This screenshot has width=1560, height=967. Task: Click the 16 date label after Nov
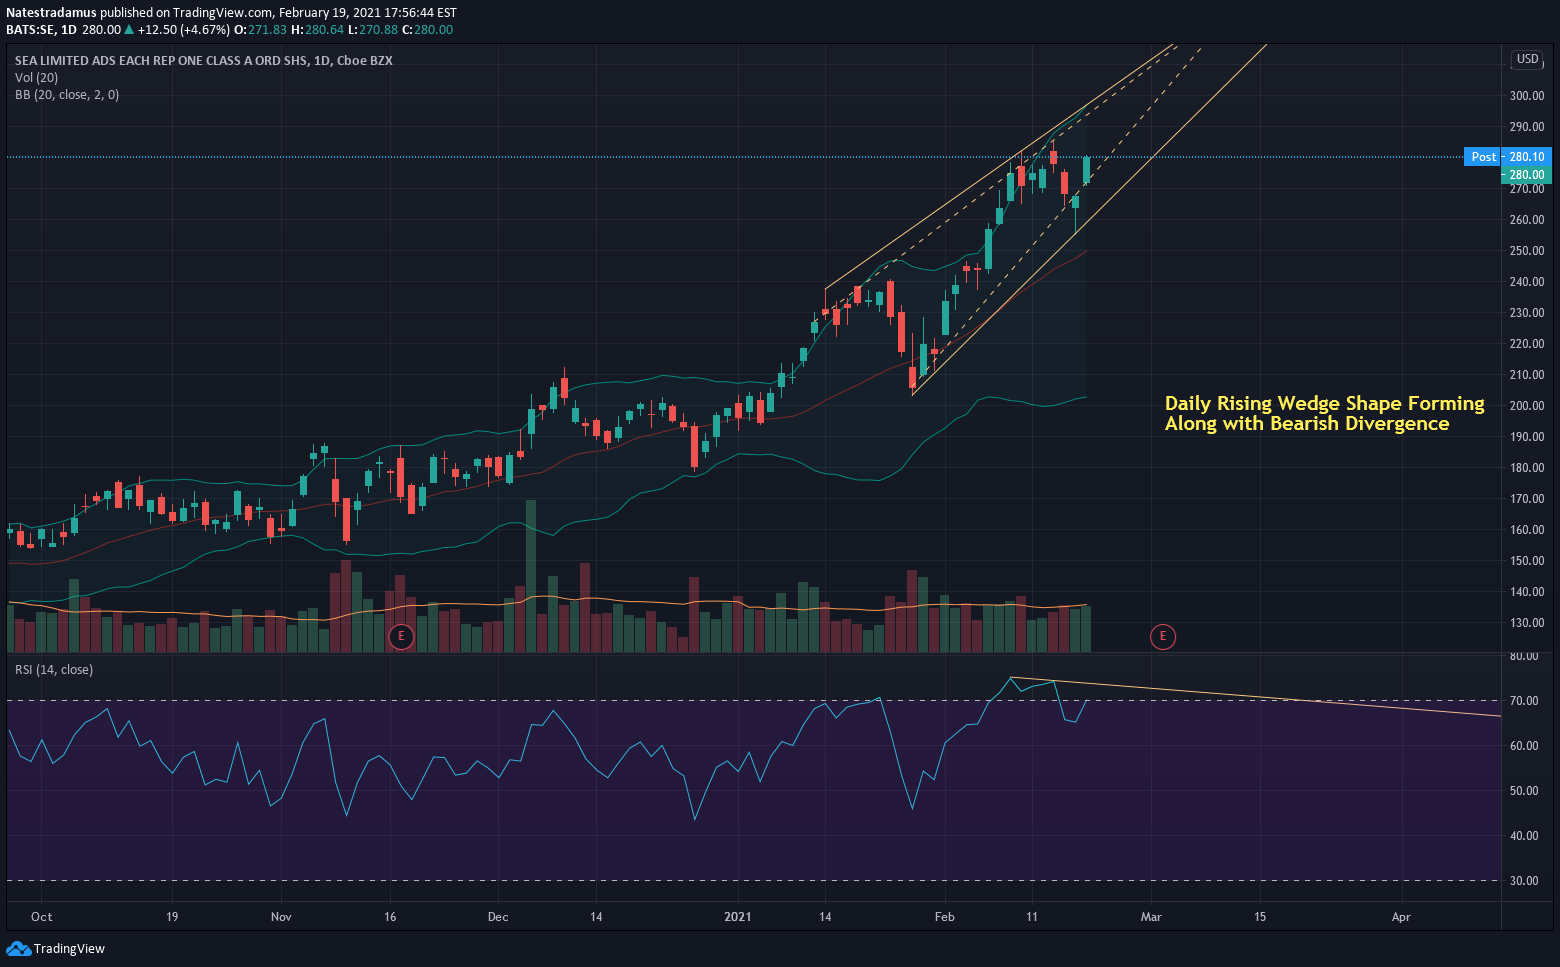click(390, 917)
